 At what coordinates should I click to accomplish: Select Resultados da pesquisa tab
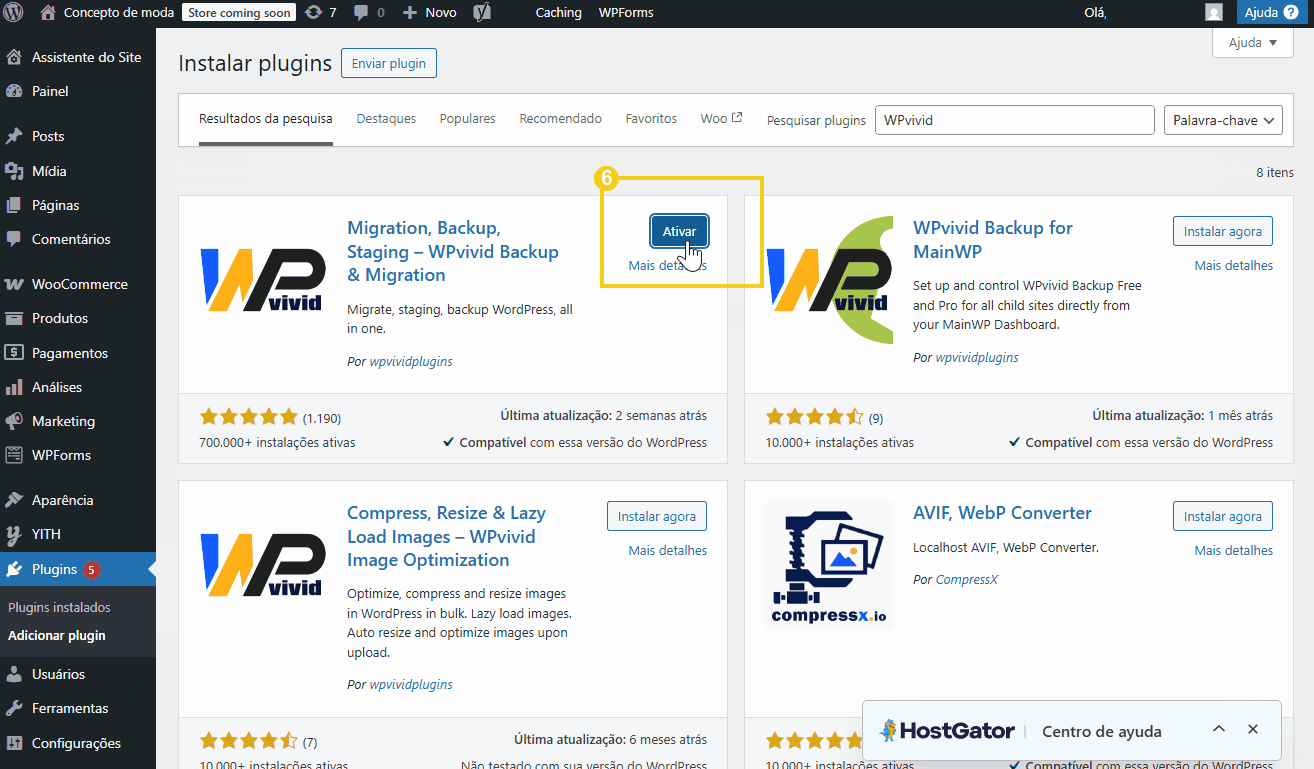[266, 119]
